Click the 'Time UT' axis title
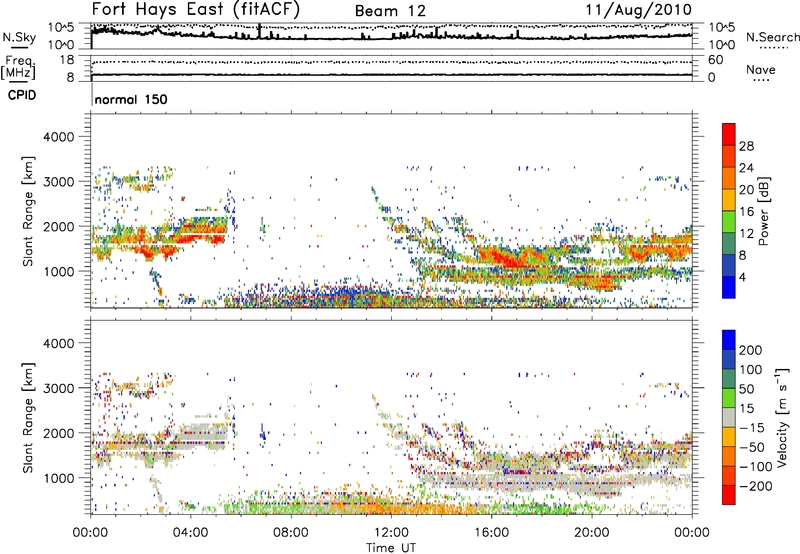This screenshot has height=554, width=800. 391,547
